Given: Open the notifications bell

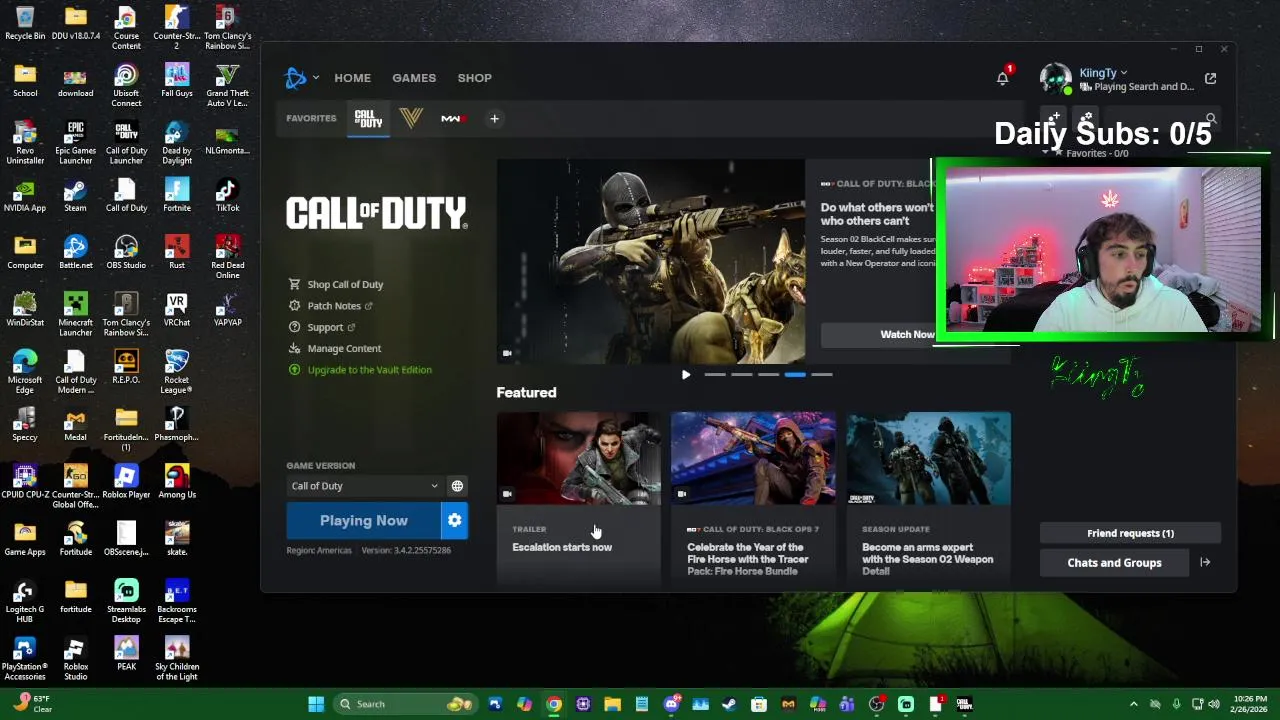Looking at the screenshot, I should [x=1003, y=78].
